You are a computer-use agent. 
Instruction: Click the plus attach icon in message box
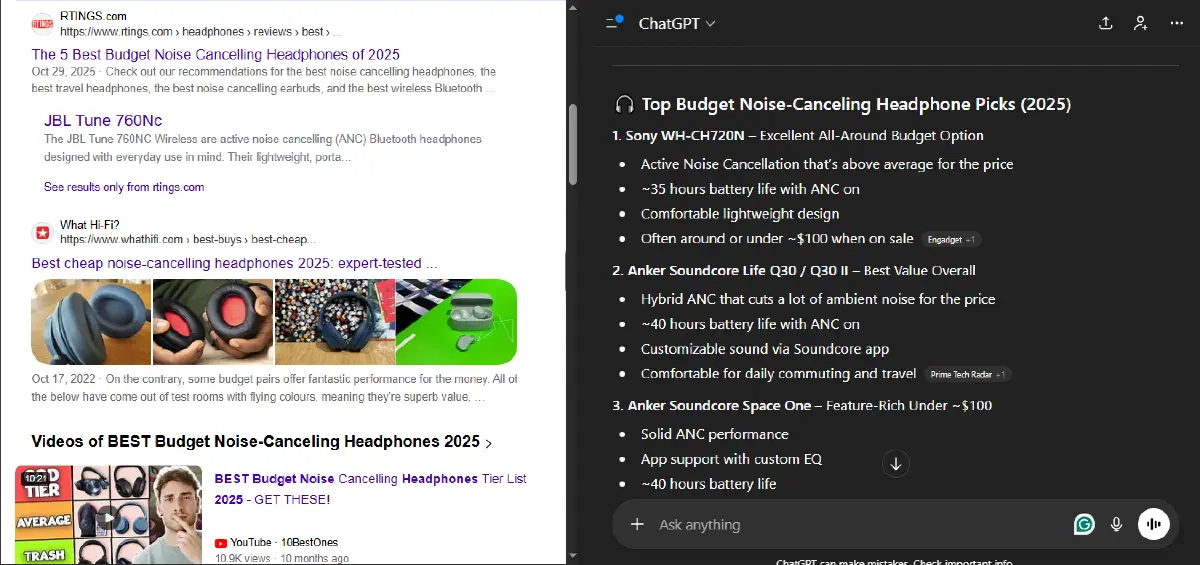[x=637, y=524]
